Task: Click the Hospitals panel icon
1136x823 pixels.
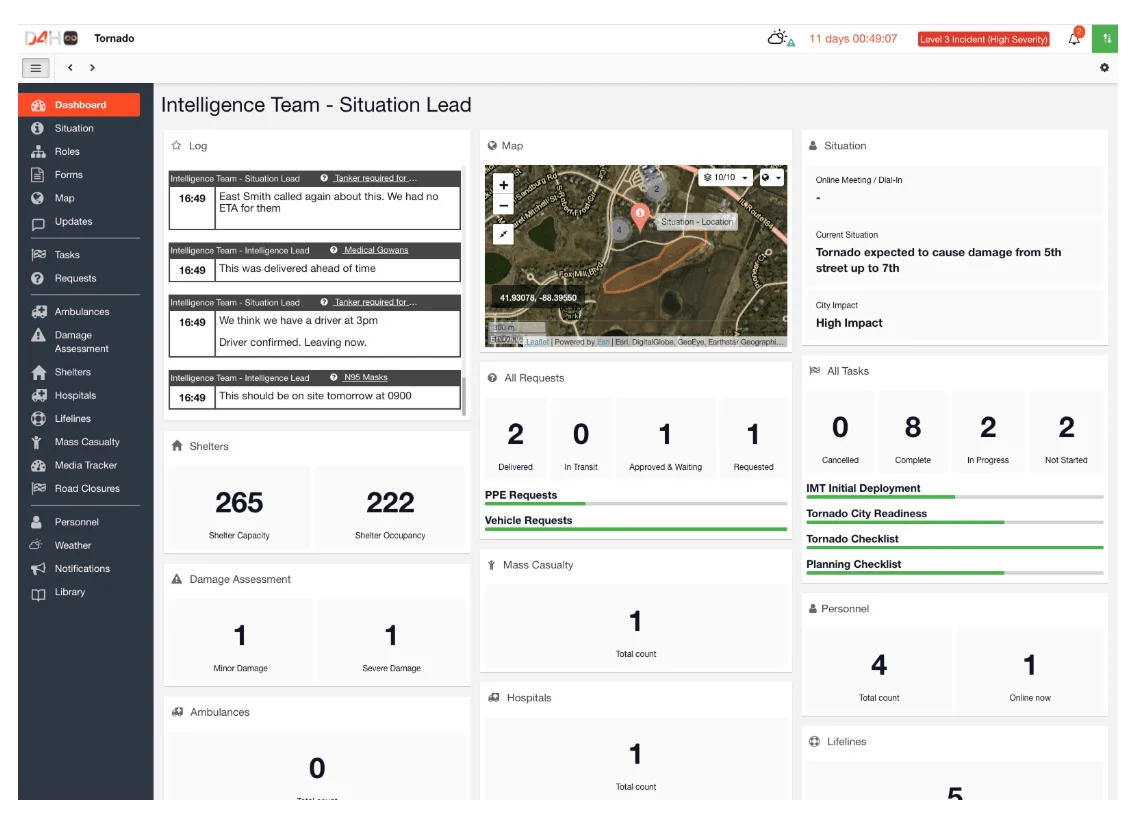Action: point(494,698)
